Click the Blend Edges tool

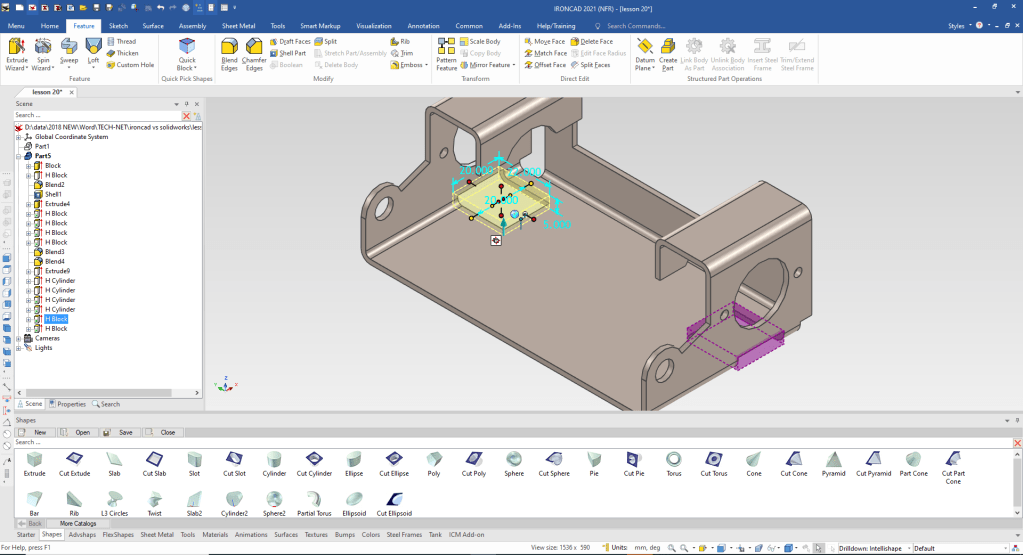coord(229,53)
